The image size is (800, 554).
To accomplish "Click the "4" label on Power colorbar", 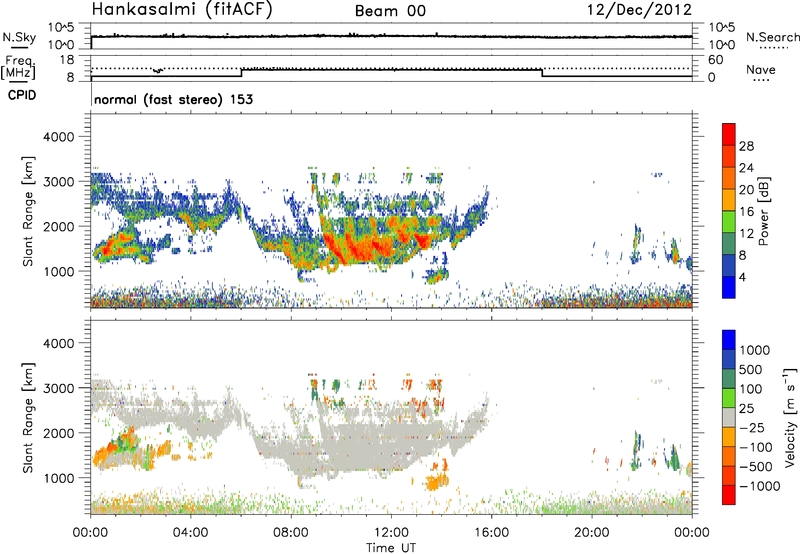I will [743, 277].
